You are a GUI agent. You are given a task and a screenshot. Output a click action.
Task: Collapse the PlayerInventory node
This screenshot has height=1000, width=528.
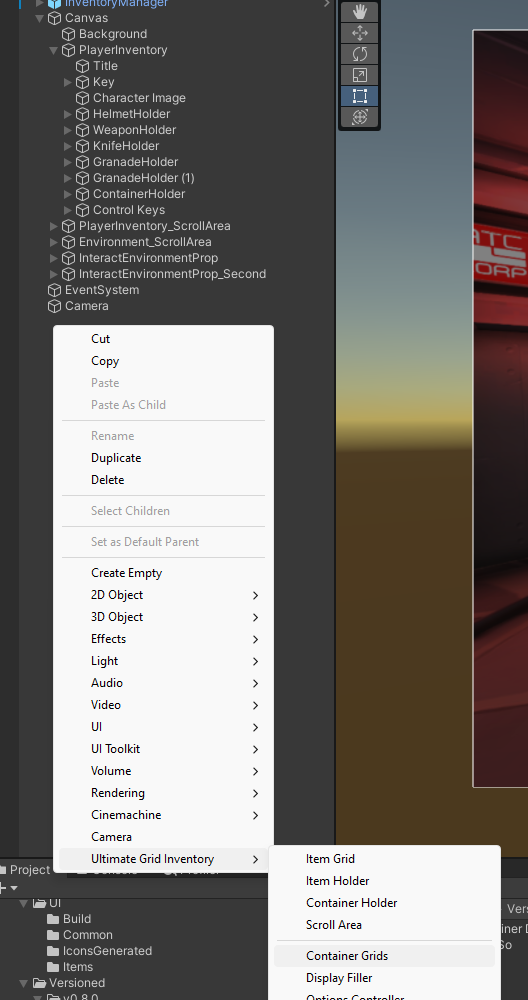(54, 50)
